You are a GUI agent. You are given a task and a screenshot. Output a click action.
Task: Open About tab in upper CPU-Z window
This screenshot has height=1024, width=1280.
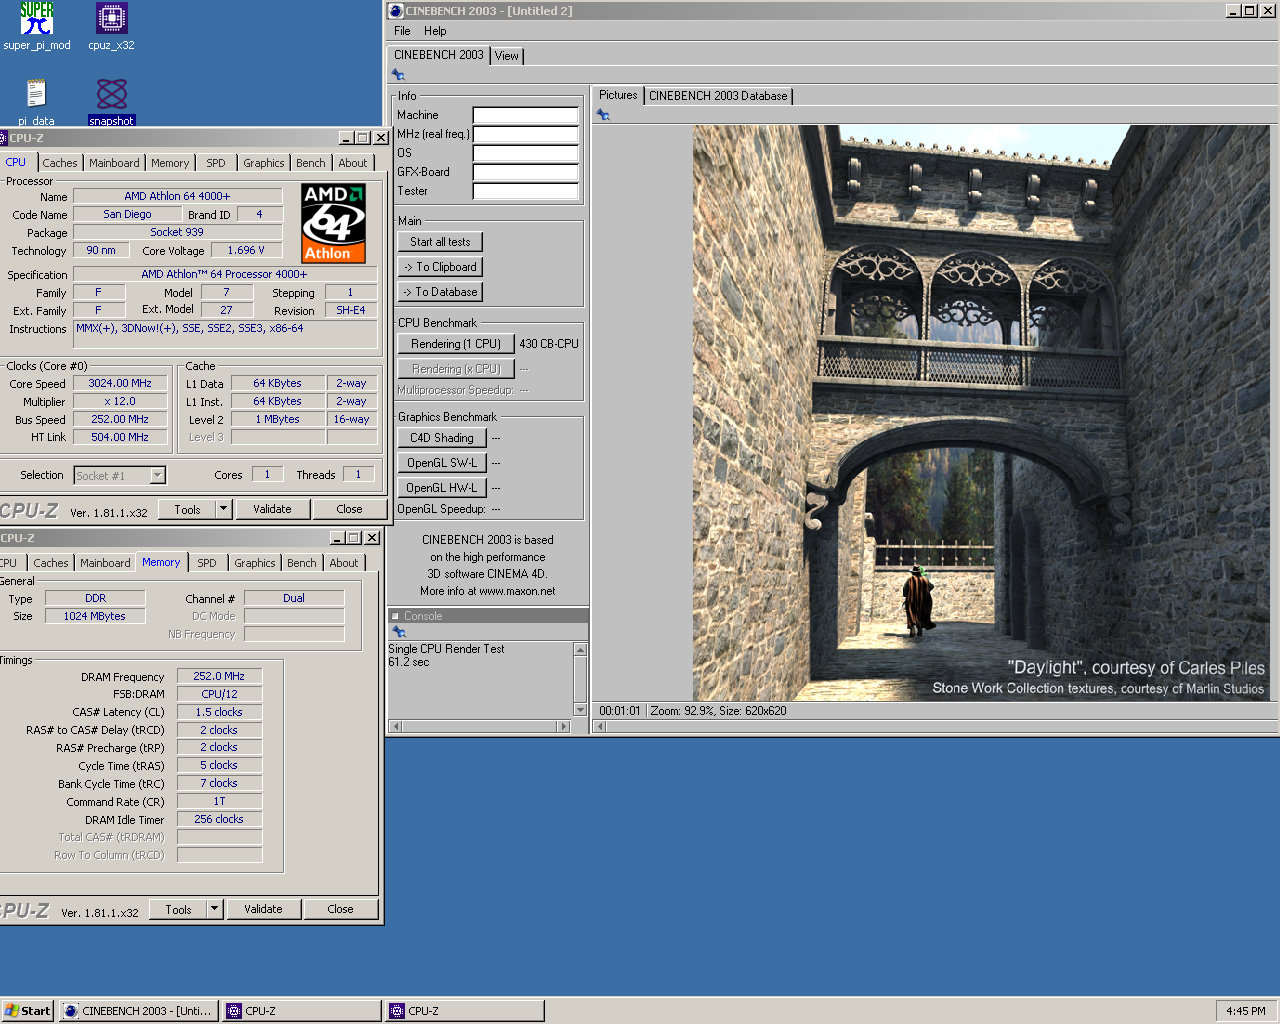[352, 163]
